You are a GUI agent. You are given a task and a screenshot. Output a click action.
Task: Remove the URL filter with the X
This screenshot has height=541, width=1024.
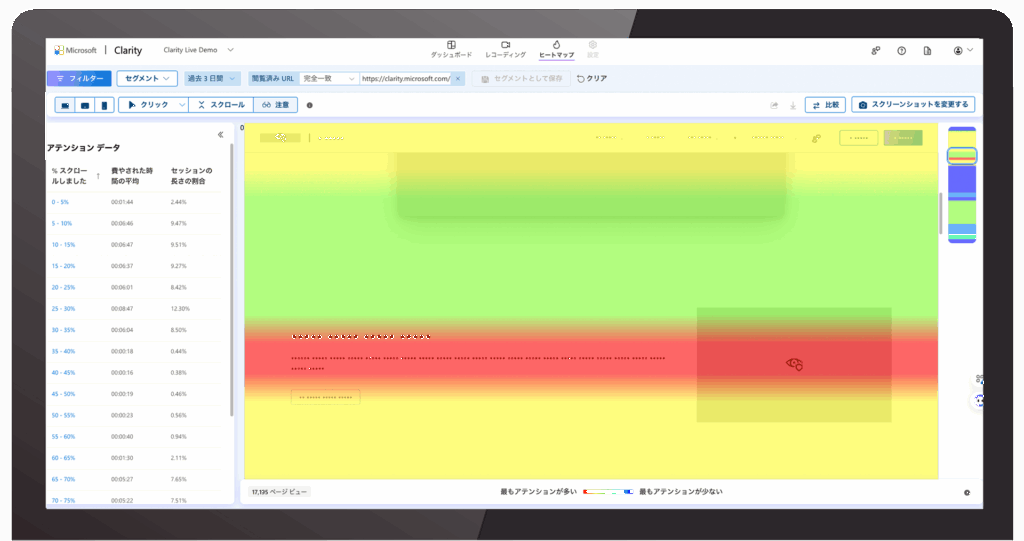point(458,78)
